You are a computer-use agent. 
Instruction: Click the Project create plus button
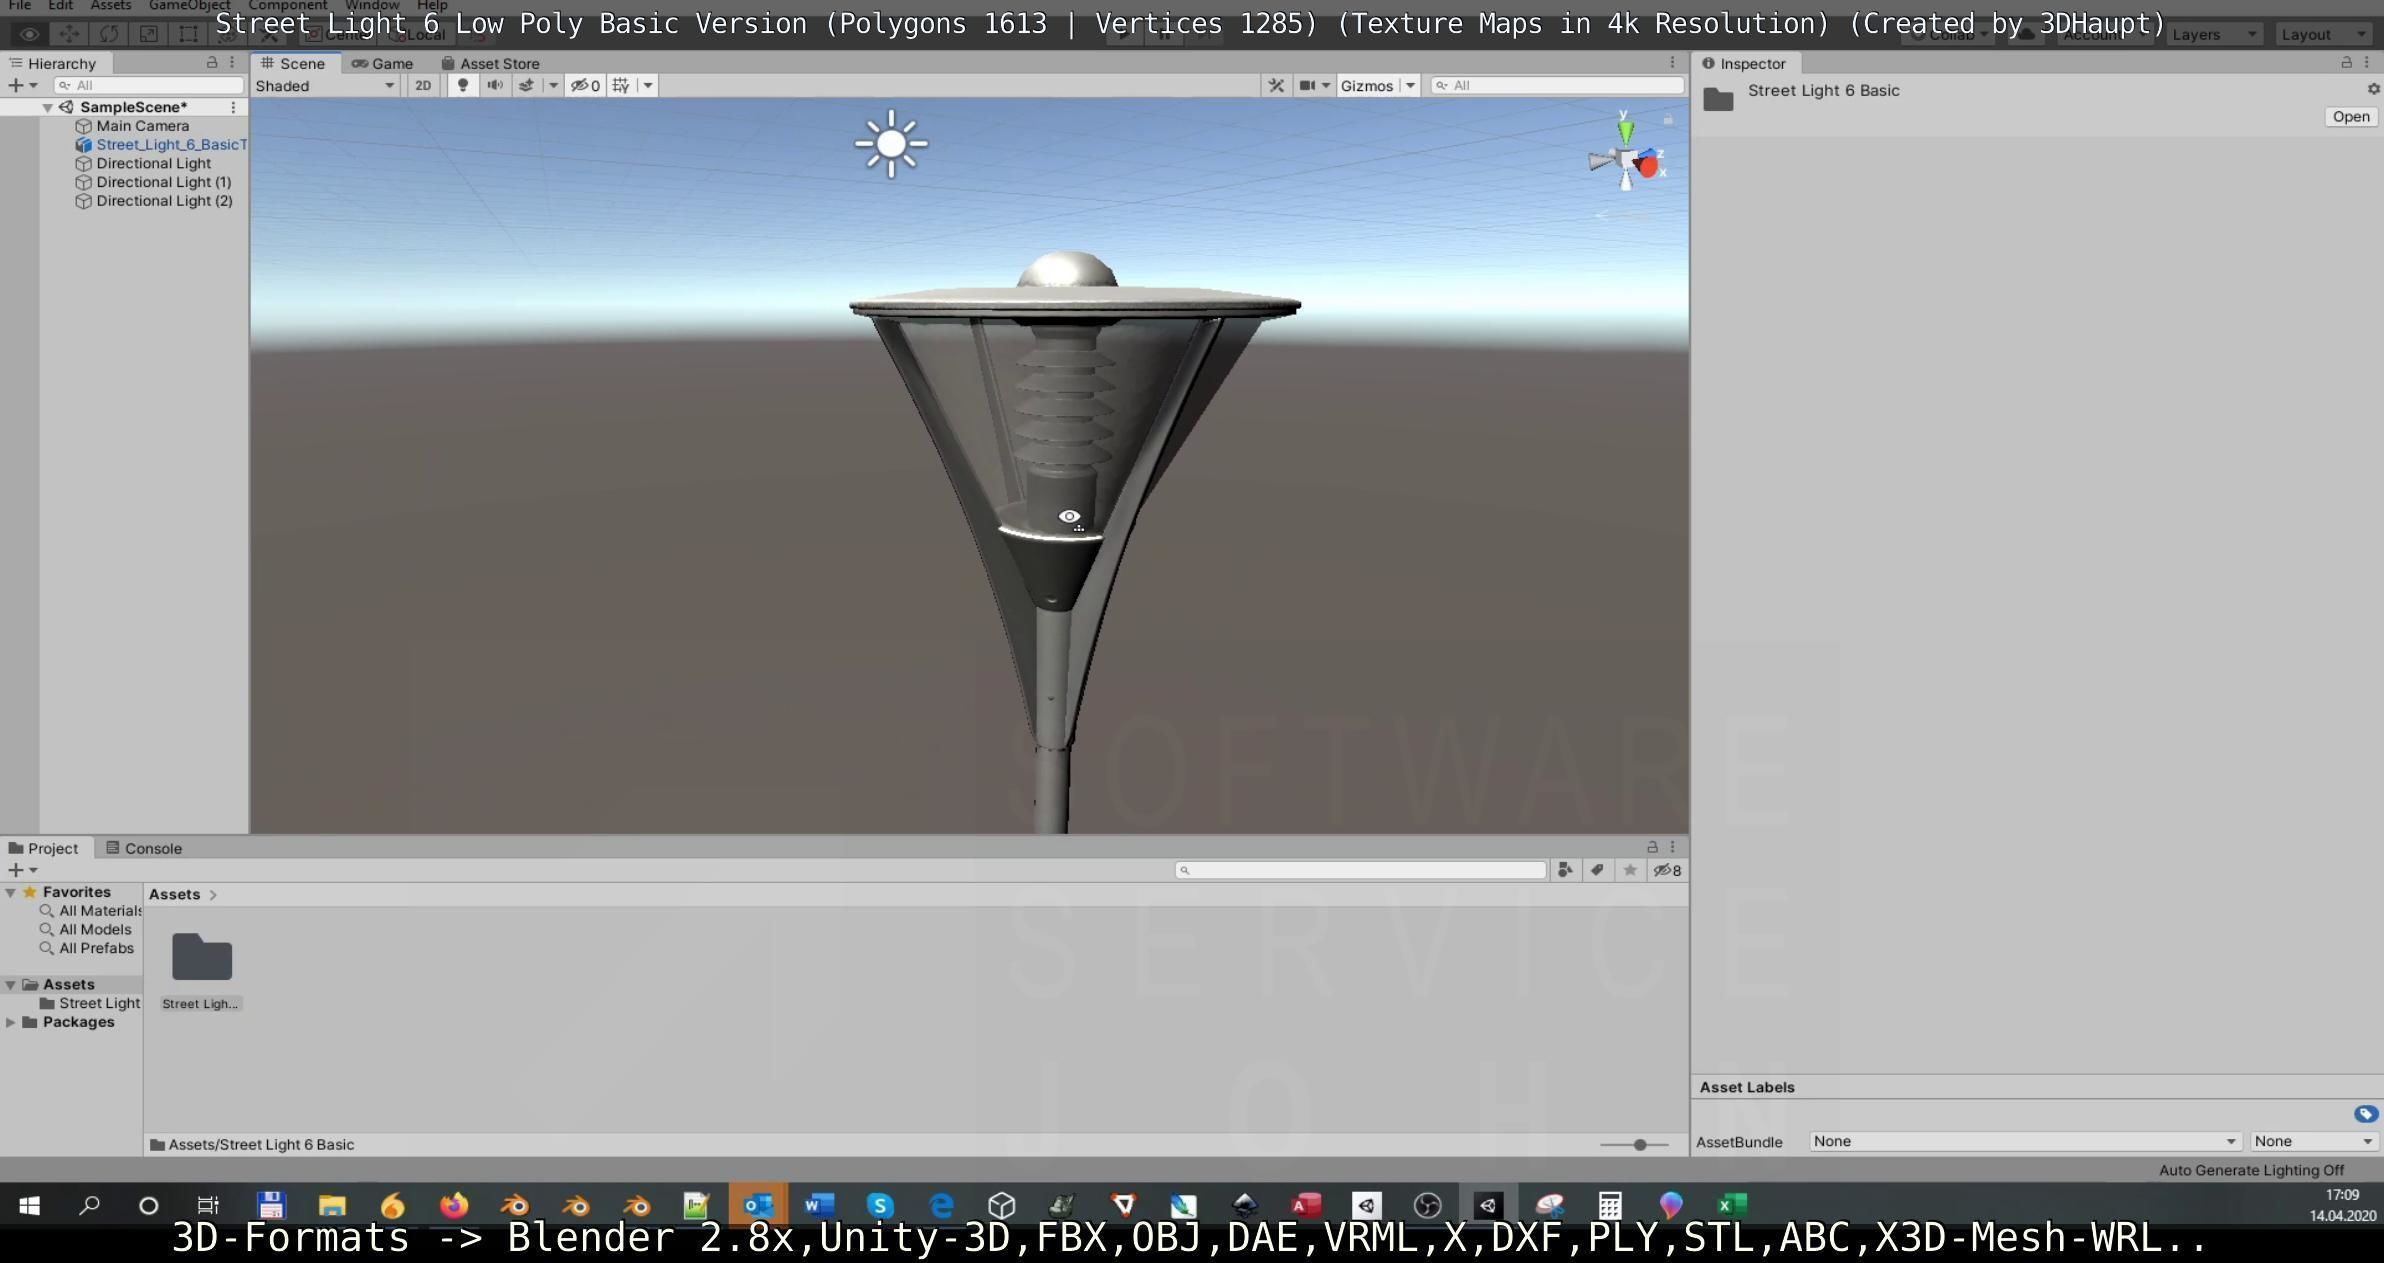coord(15,870)
